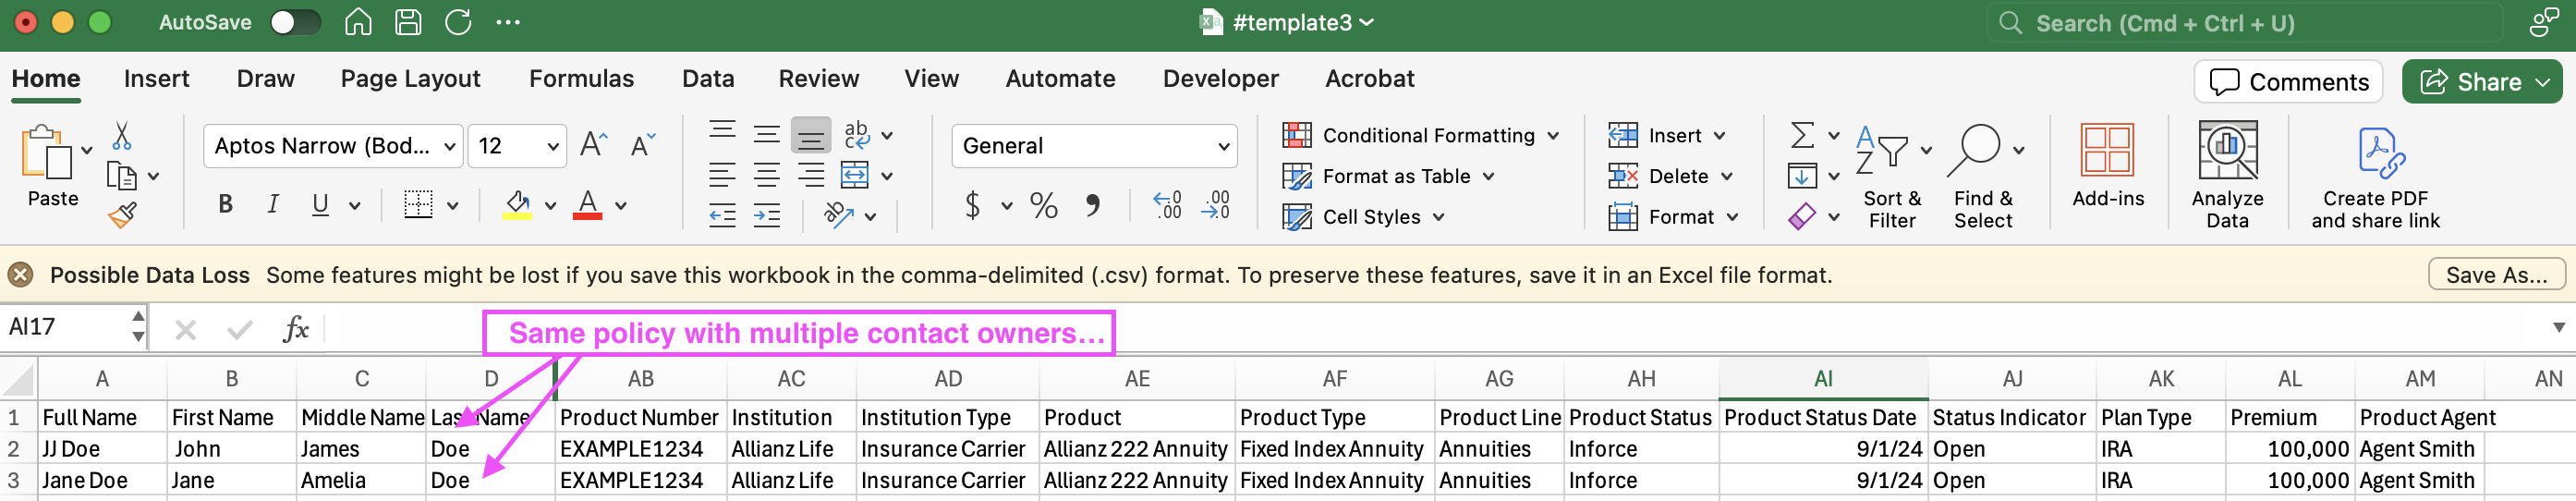Toggle Align Left
Viewport: 2576px width, 501px height.
pos(722,176)
